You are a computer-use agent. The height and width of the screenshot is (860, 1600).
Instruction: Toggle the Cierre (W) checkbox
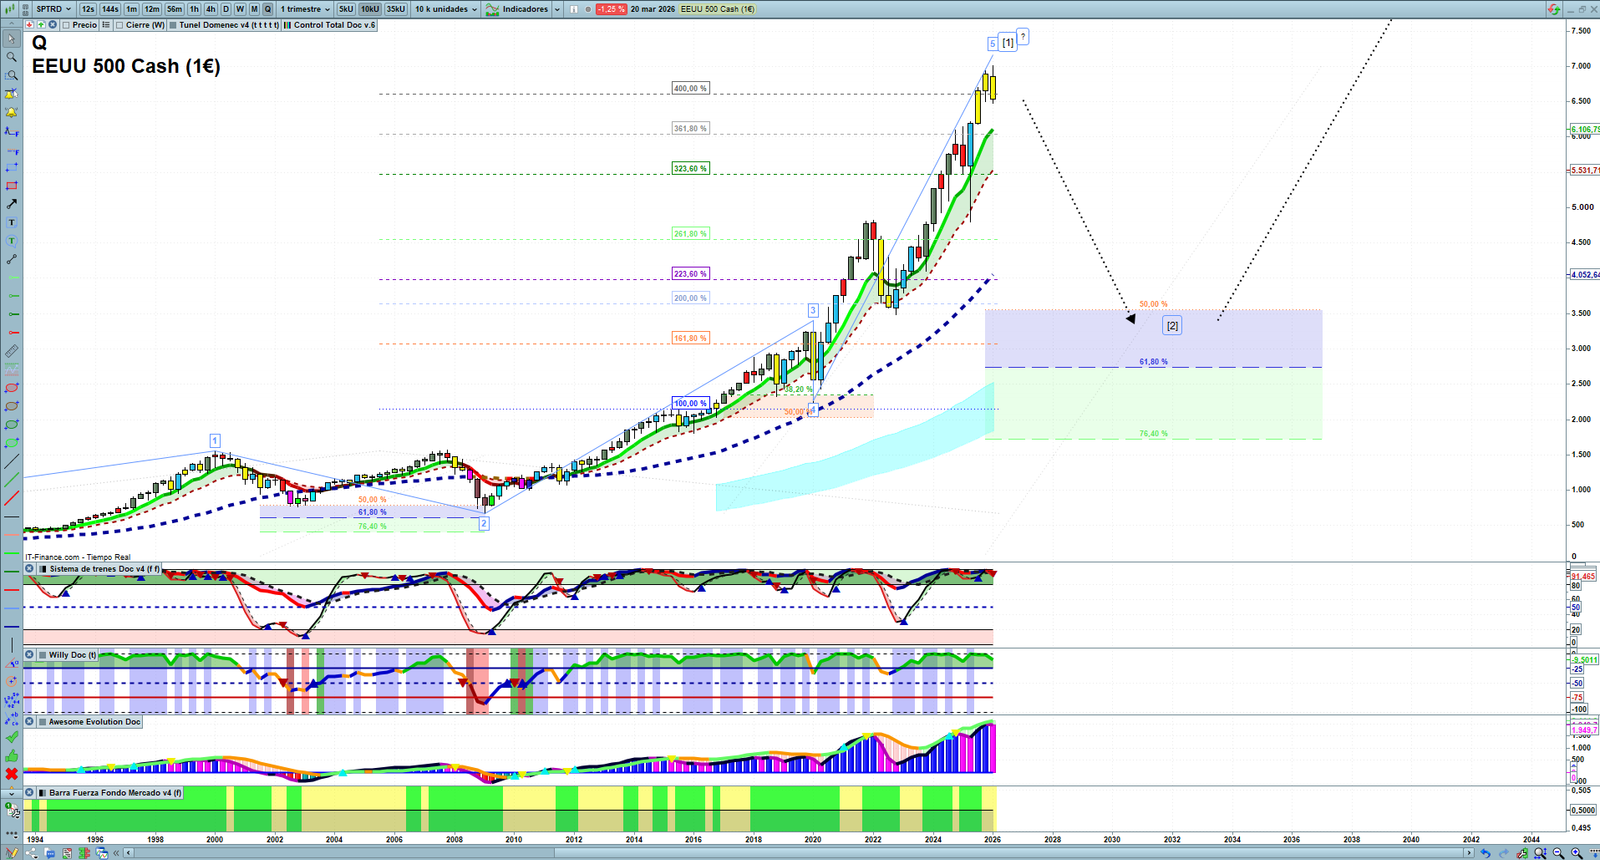pyautogui.click(x=120, y=25)
